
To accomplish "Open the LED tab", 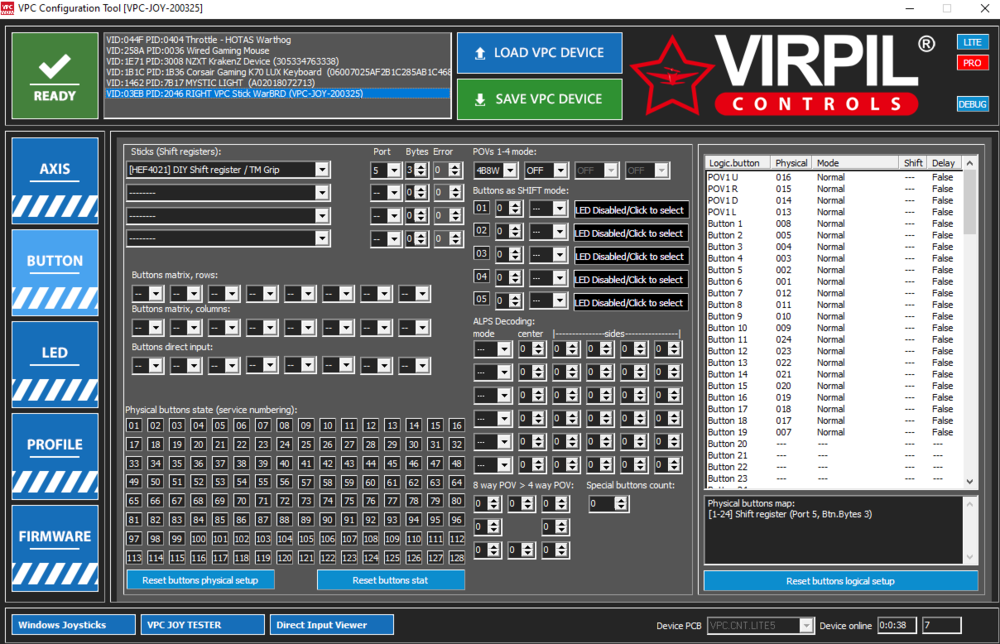I will click(x=55, y=364).
